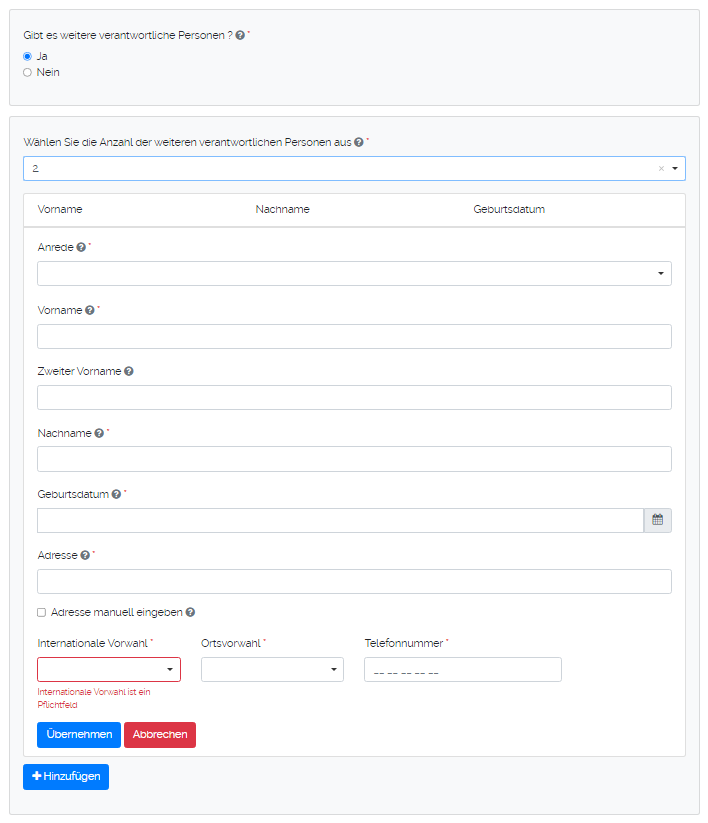Viewport: 708px width, 823px height.
Task: Expand the Ortsvorwahl dropdown
Action: pos(272,670)
